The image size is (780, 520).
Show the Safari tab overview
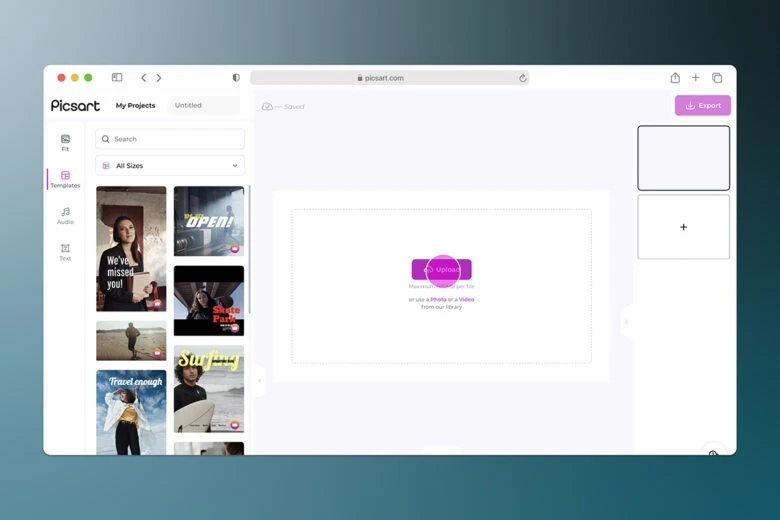(717, 78)
